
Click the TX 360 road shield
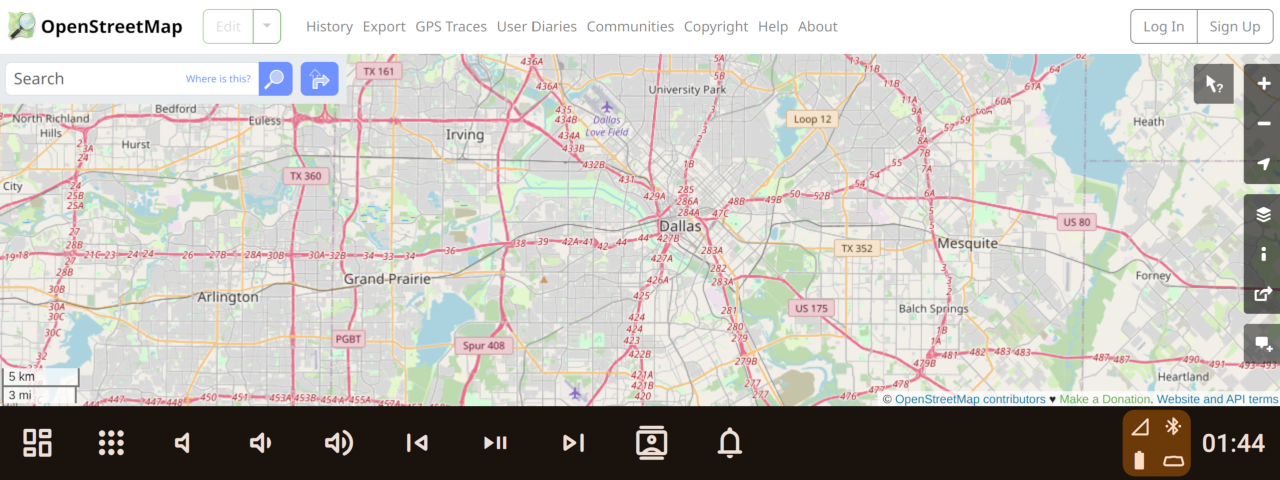(305, 176)
